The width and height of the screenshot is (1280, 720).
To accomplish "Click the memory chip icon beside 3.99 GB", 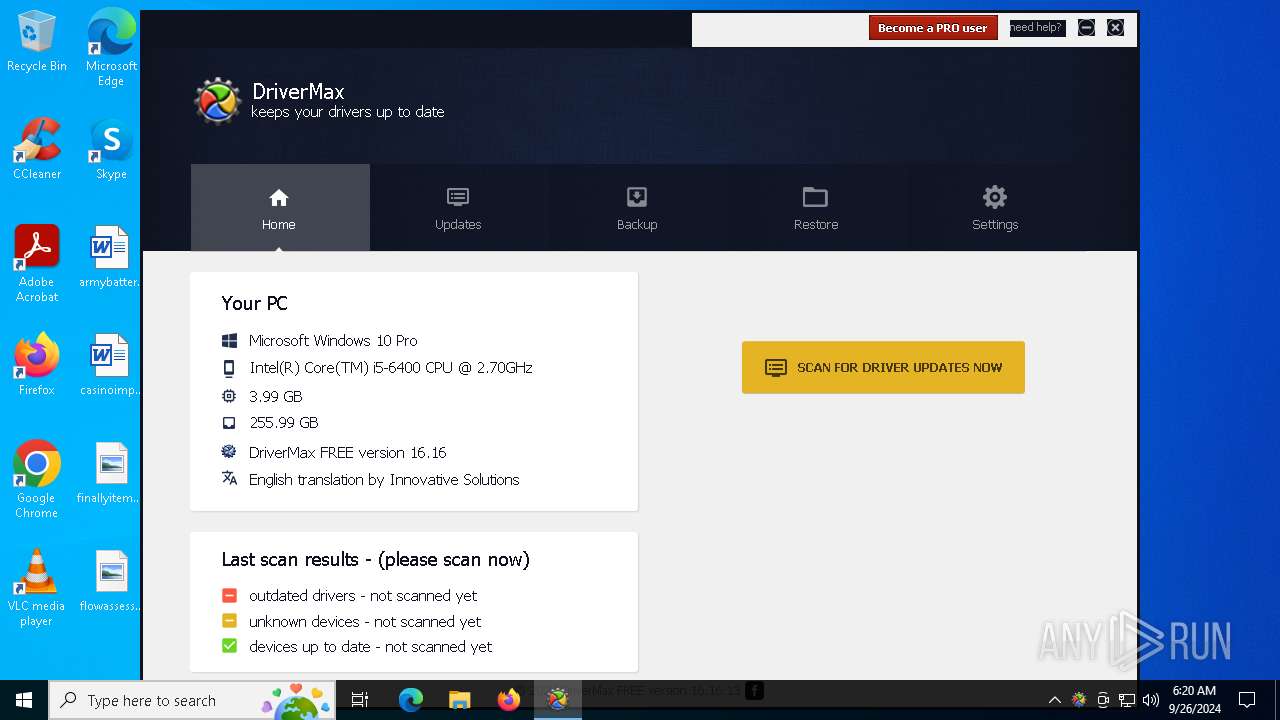I will [x=229, y=396].
